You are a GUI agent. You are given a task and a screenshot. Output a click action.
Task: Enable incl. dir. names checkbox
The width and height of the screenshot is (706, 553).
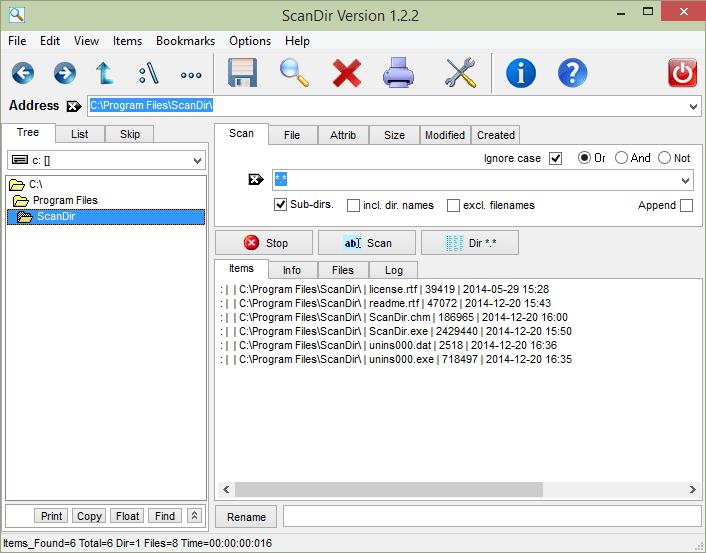(x=353, y=206)
